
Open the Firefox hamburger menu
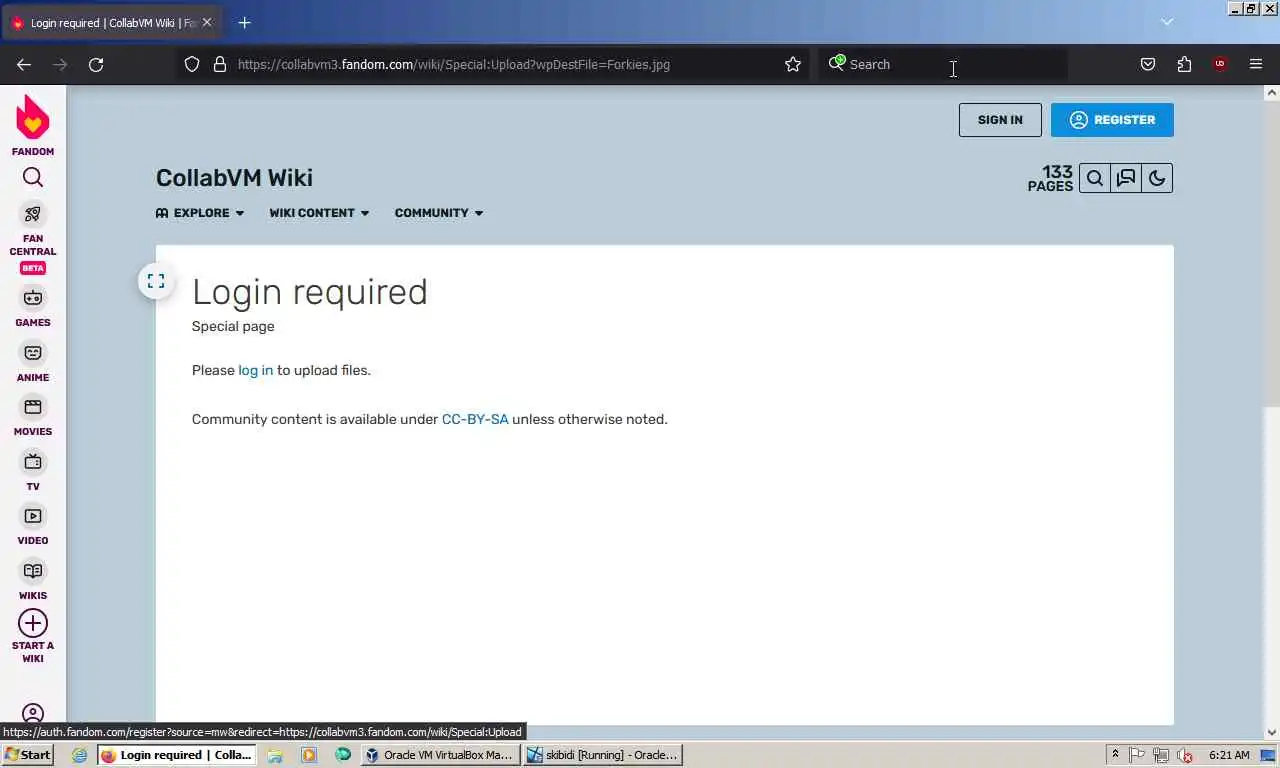[x=1256, y=64]
